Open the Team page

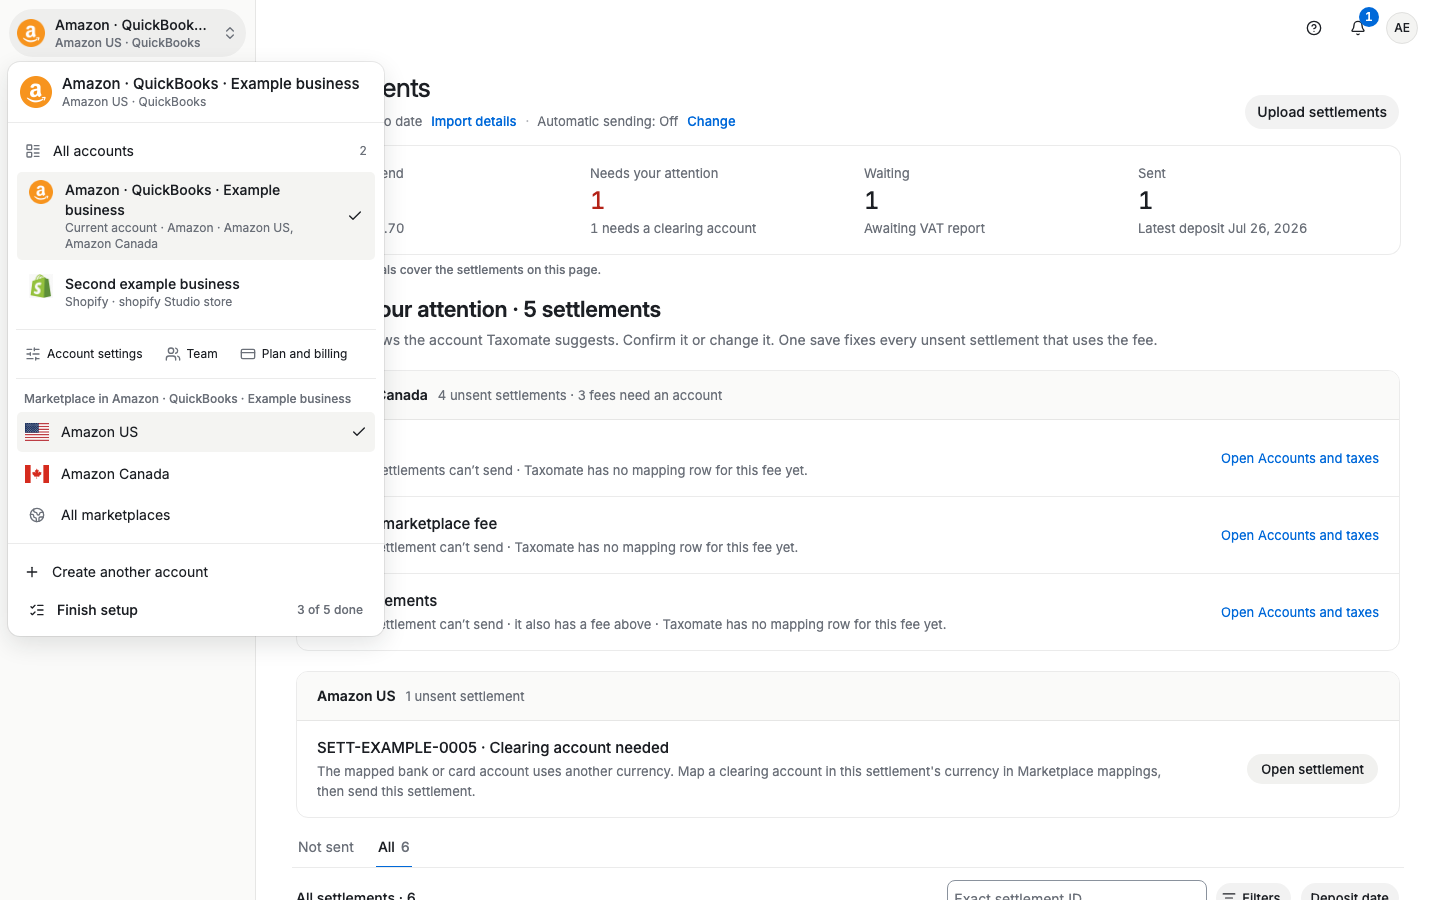(x=191, y=354)
